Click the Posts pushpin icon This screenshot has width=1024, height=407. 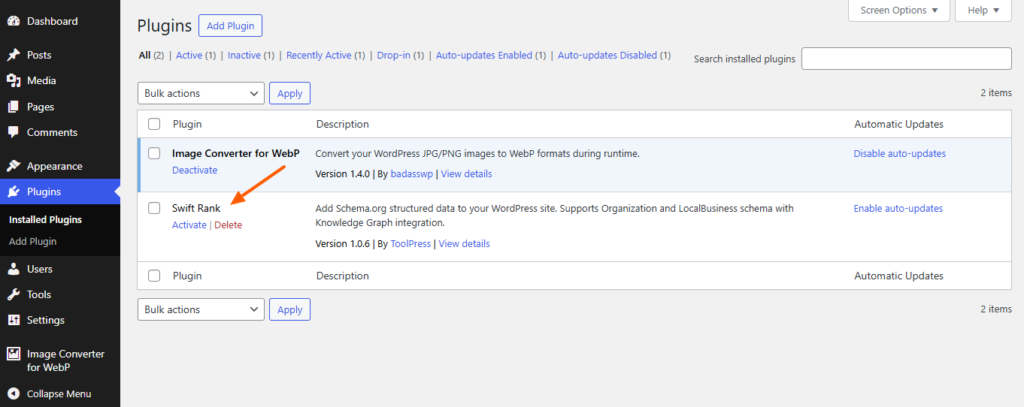pyautogui.click(x=13, y=55)
